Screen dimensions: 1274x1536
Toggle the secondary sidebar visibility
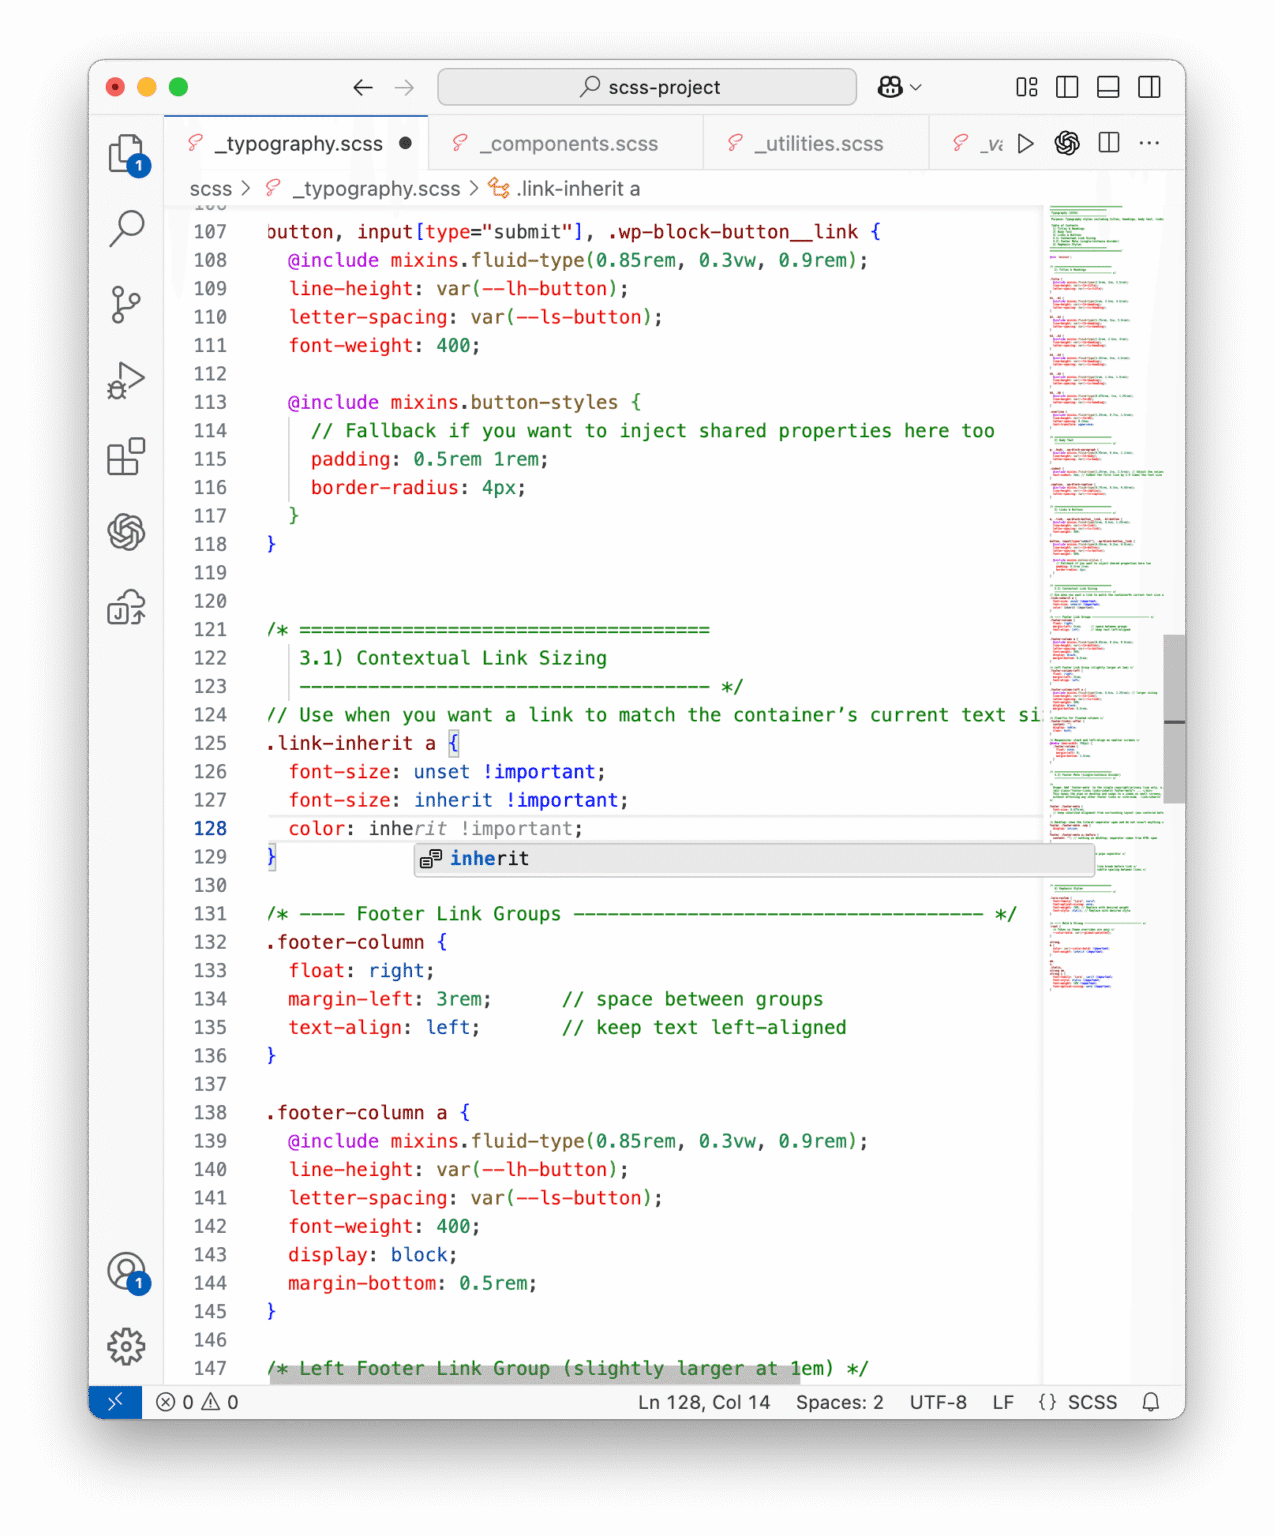(x=1149, y=87)
